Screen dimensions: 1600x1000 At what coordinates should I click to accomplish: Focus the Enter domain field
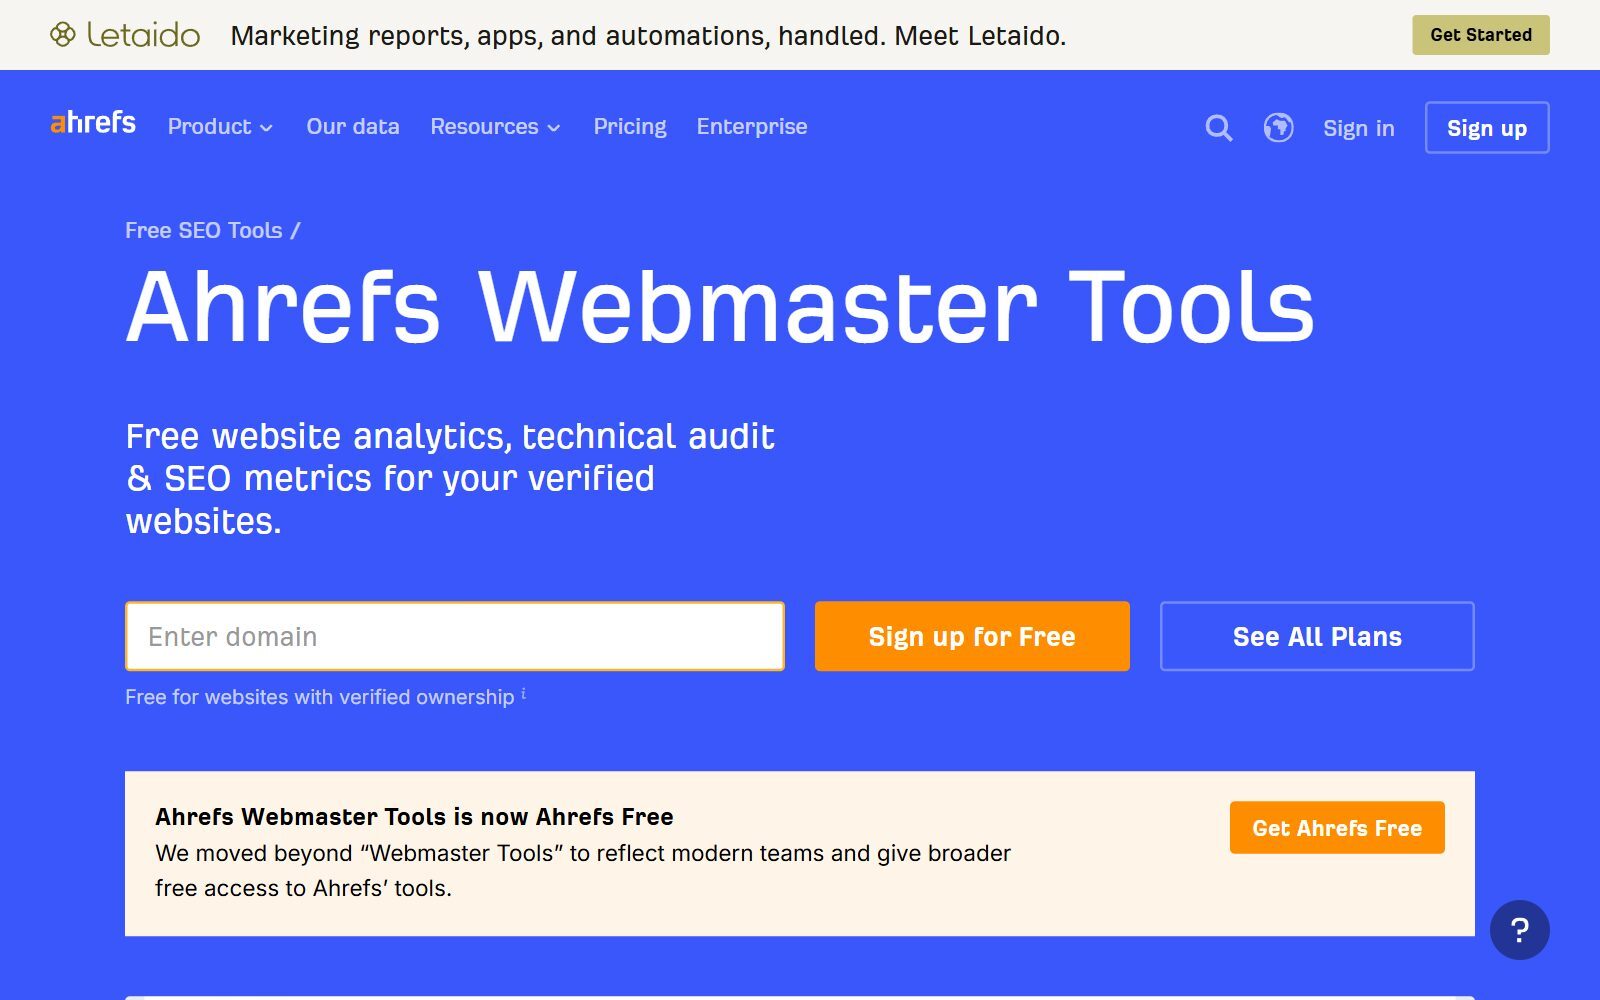pyautogui.click(x=455, y=636)
